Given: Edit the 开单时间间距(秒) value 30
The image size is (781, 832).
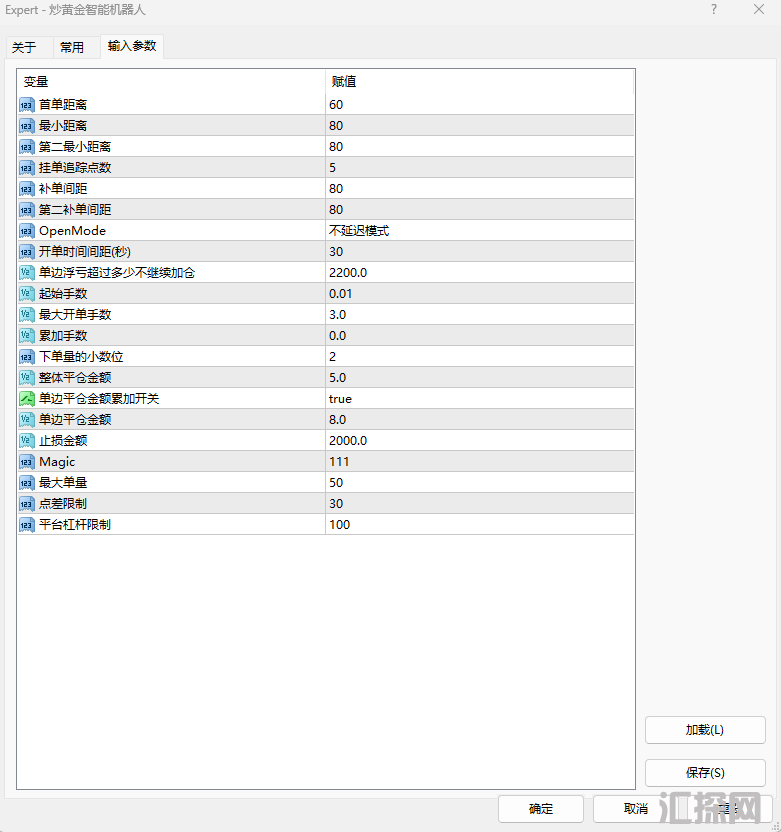Looking at the screenshot, I should click(x=480, y=252).
